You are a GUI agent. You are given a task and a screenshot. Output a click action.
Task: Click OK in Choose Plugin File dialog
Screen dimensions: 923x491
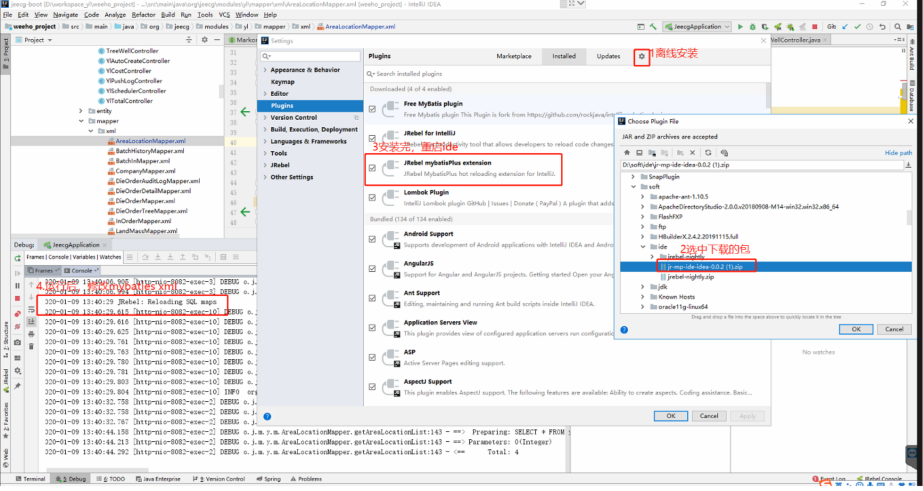[856, 329]
